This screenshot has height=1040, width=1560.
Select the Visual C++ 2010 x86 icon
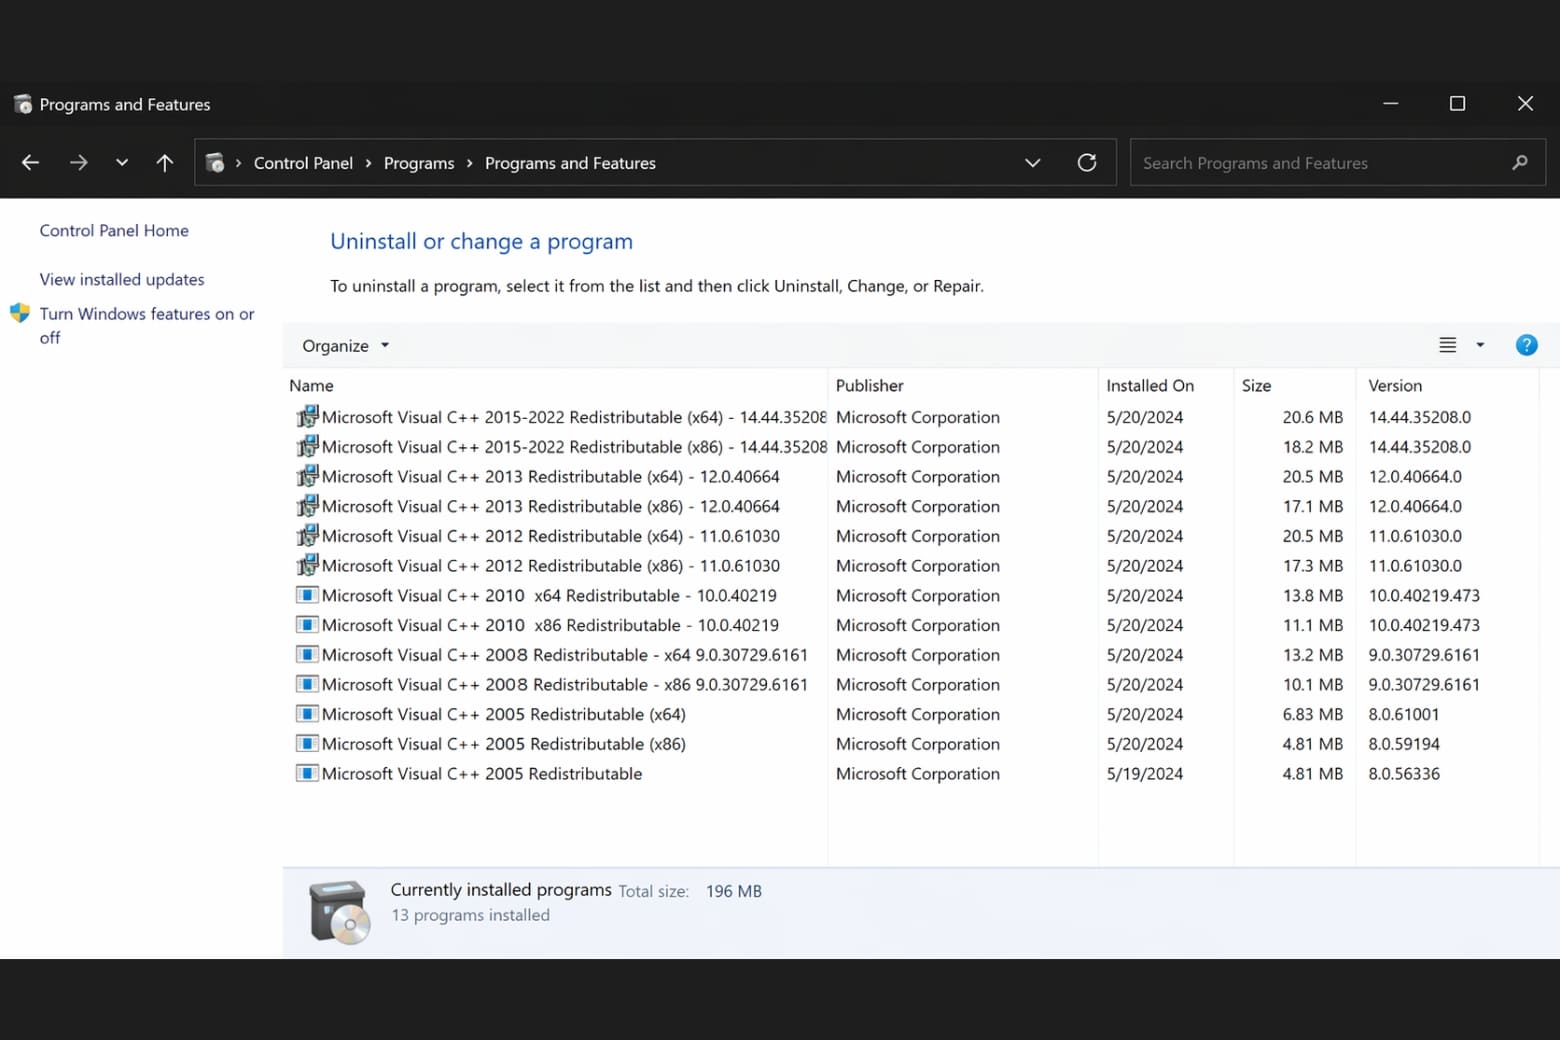[x=307, y=625]
